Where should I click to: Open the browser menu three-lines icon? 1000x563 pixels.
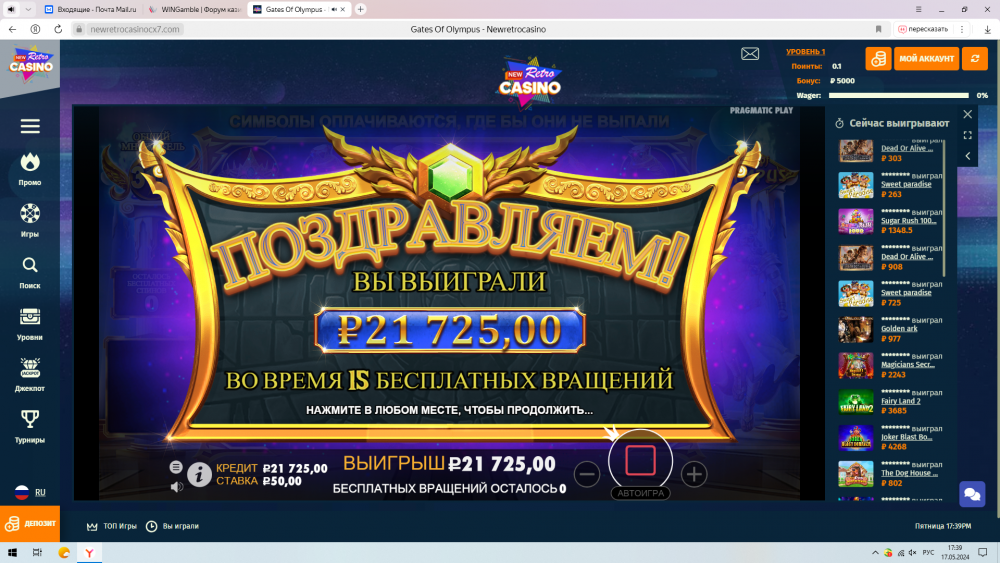pyautogui.click(x=918, y=10)
